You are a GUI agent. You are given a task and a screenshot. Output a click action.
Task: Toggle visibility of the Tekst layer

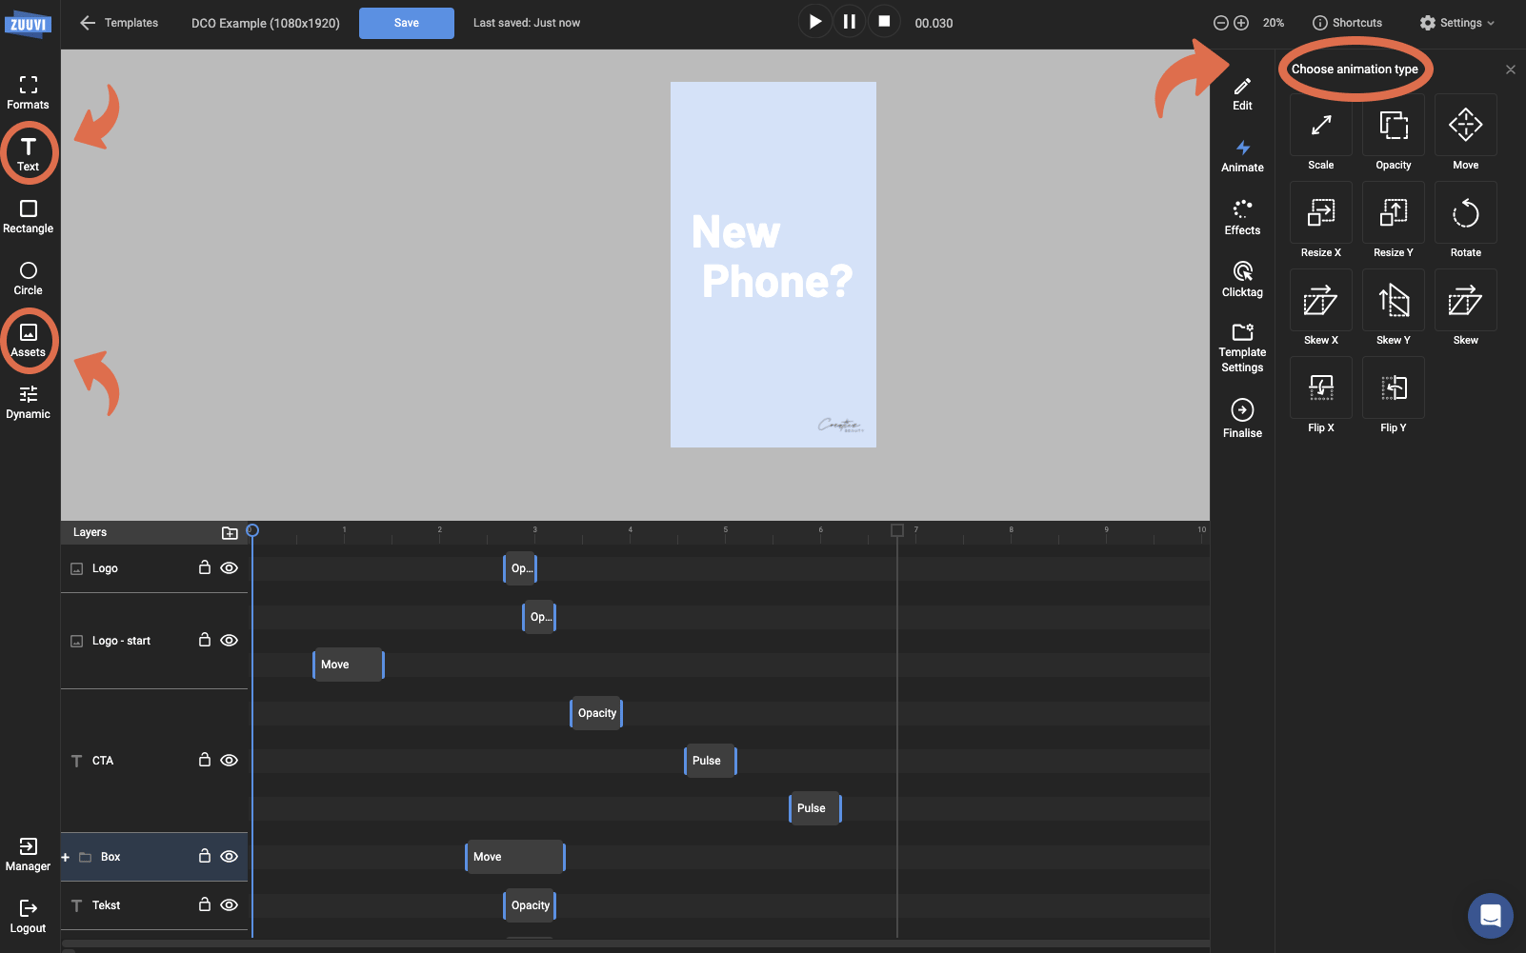(229, 905)
